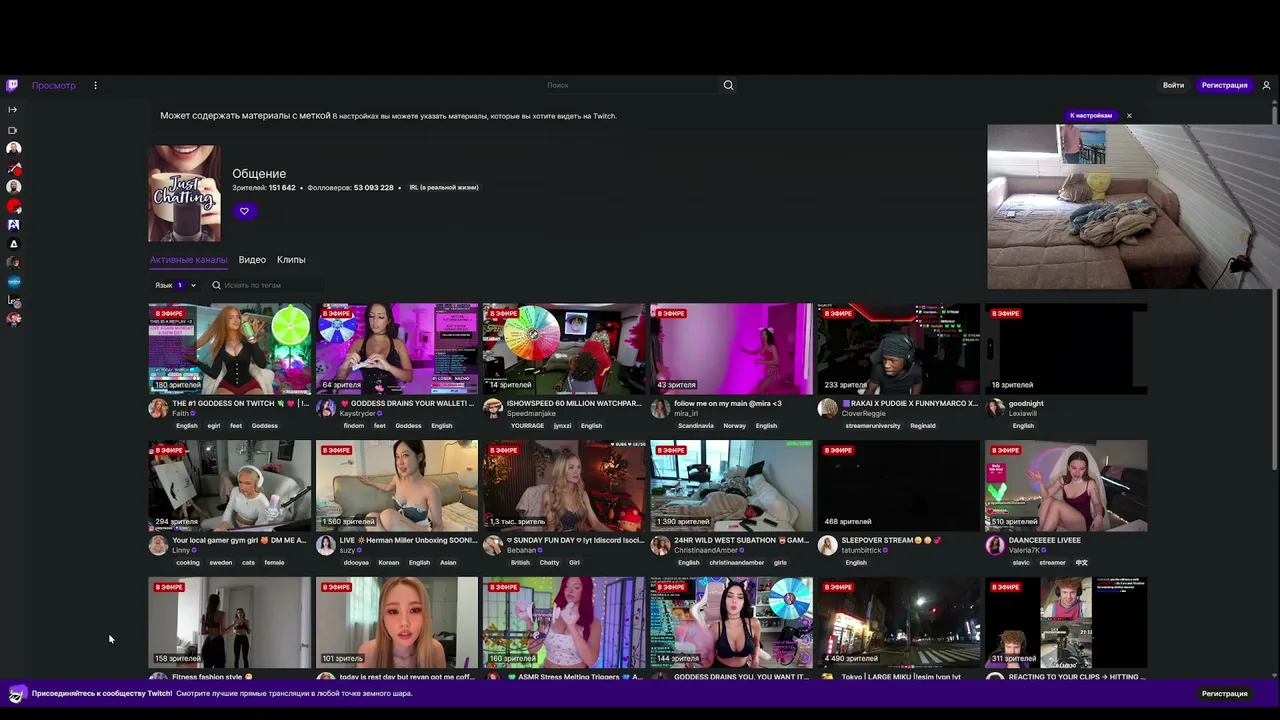Expand the Язык language filter dropdown

coord(175,285)
